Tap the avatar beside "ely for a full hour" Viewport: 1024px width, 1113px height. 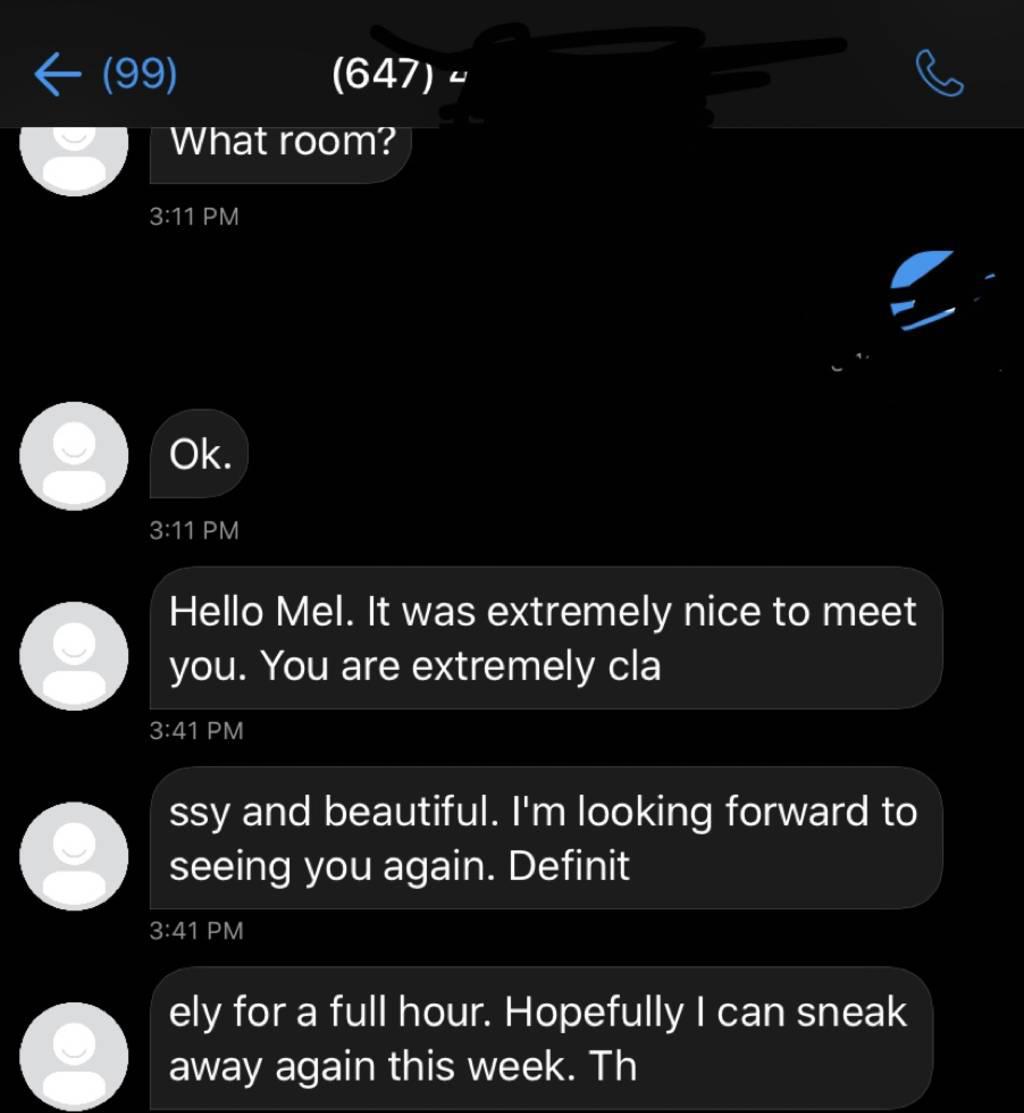[75, 1055]
